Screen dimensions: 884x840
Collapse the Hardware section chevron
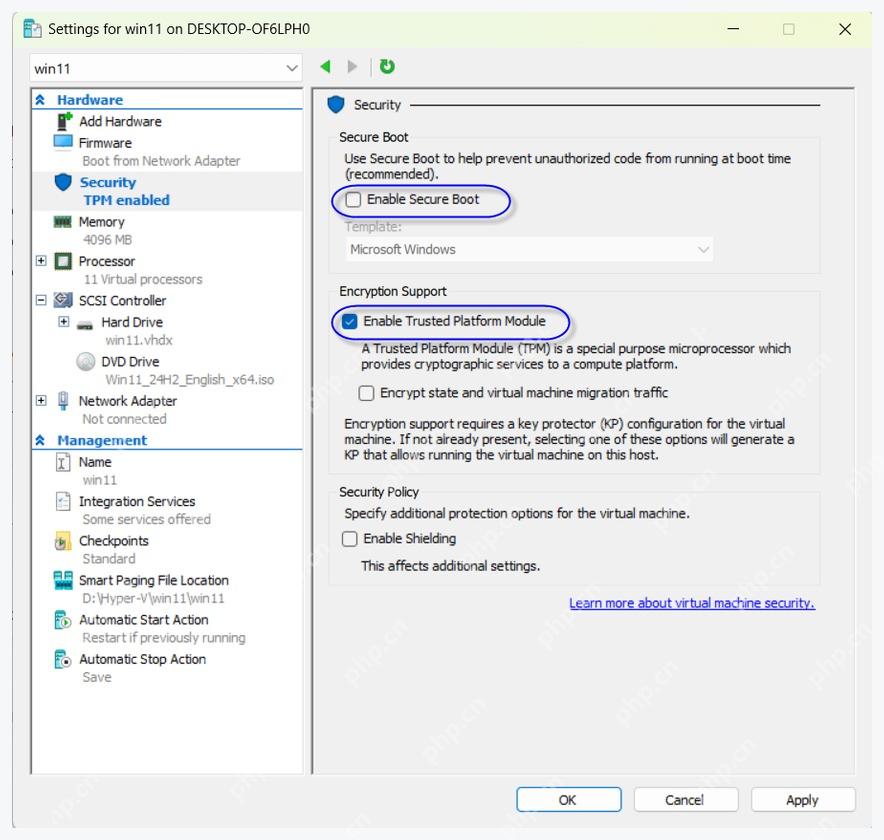[x=40, y=100]
